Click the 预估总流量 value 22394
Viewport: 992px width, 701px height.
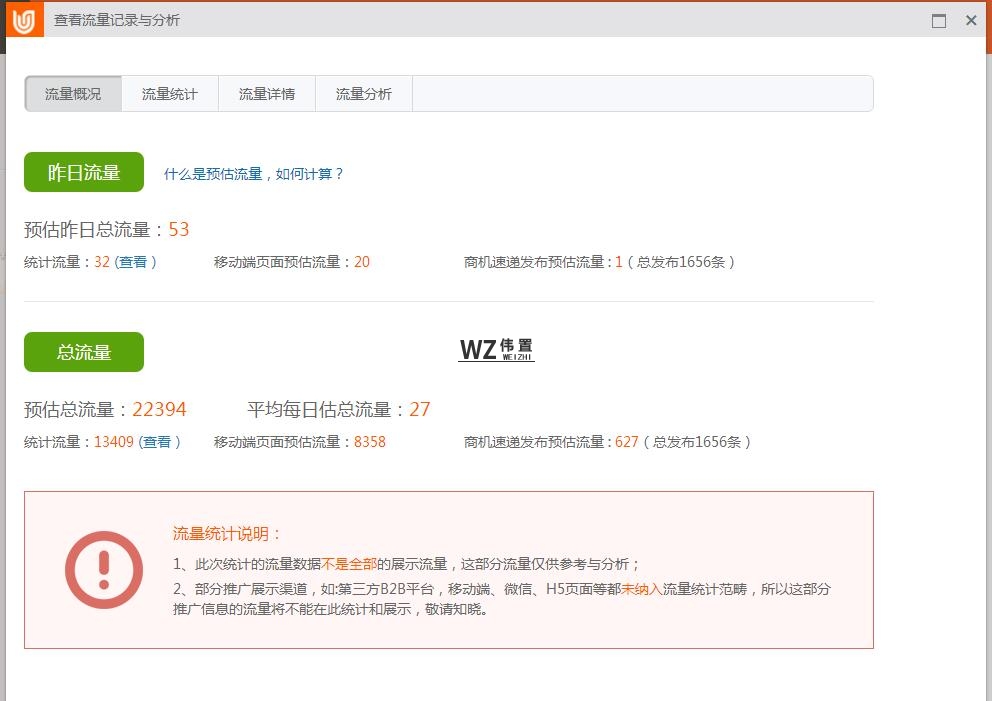[159, 410]
